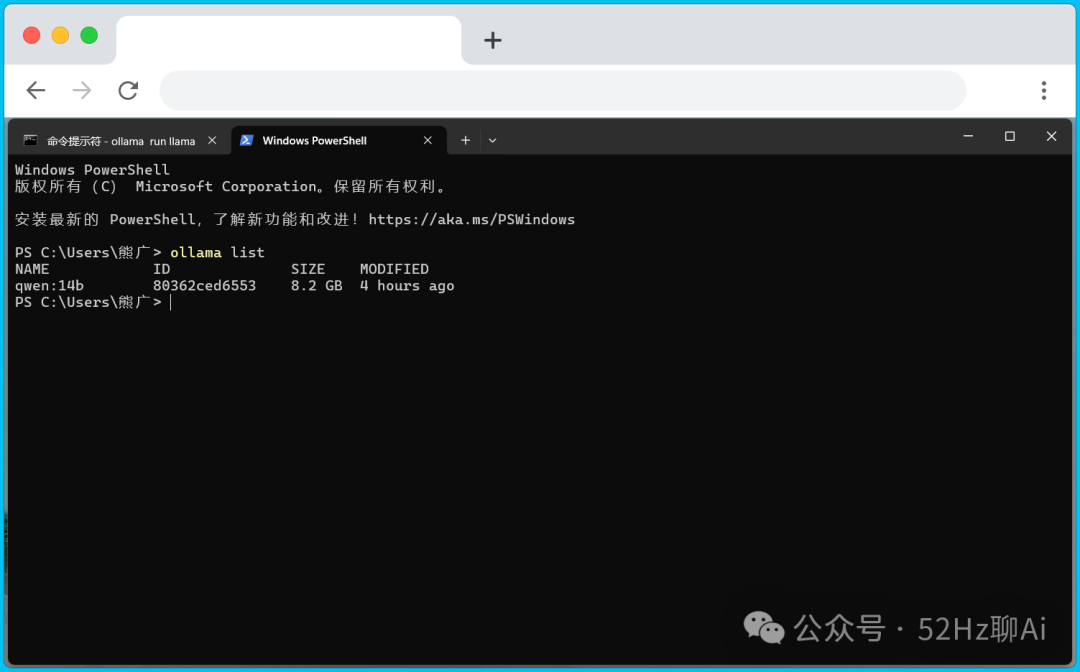Click the '4 hours ago' modified value
This screenshot has width=1080, height=672.
[x=407, y=286]
